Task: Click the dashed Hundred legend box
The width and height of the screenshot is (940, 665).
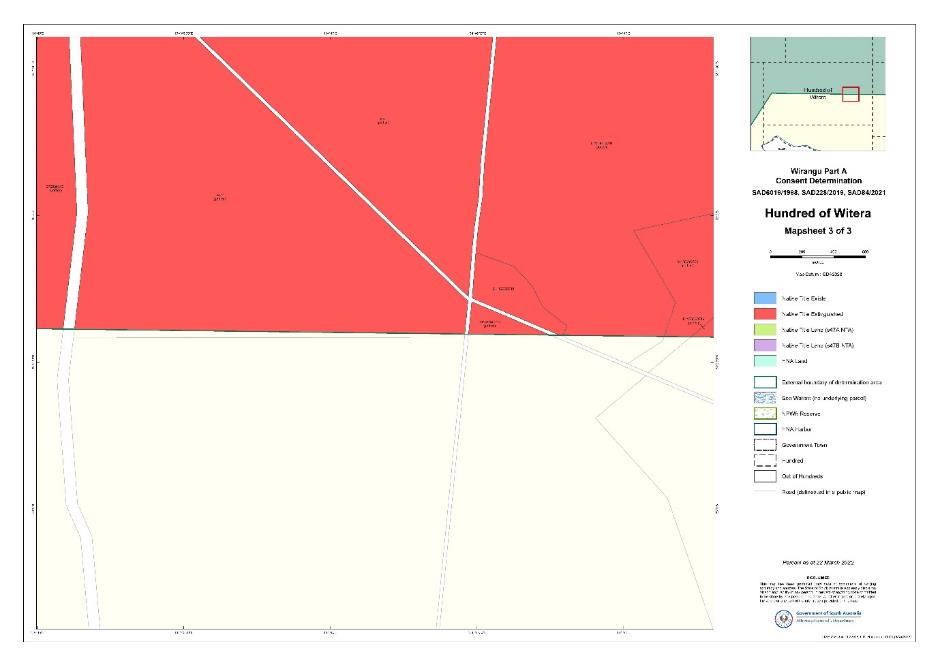Action: click(x=765, y=461)
